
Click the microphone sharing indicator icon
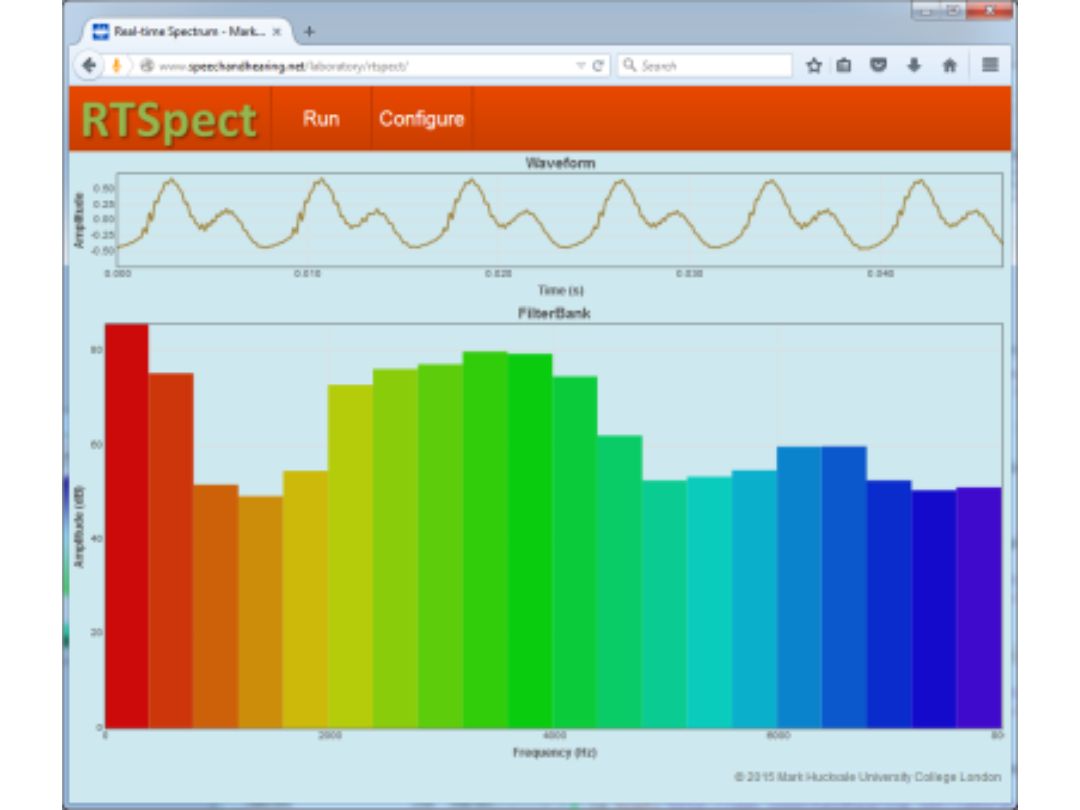coord(116,65)
